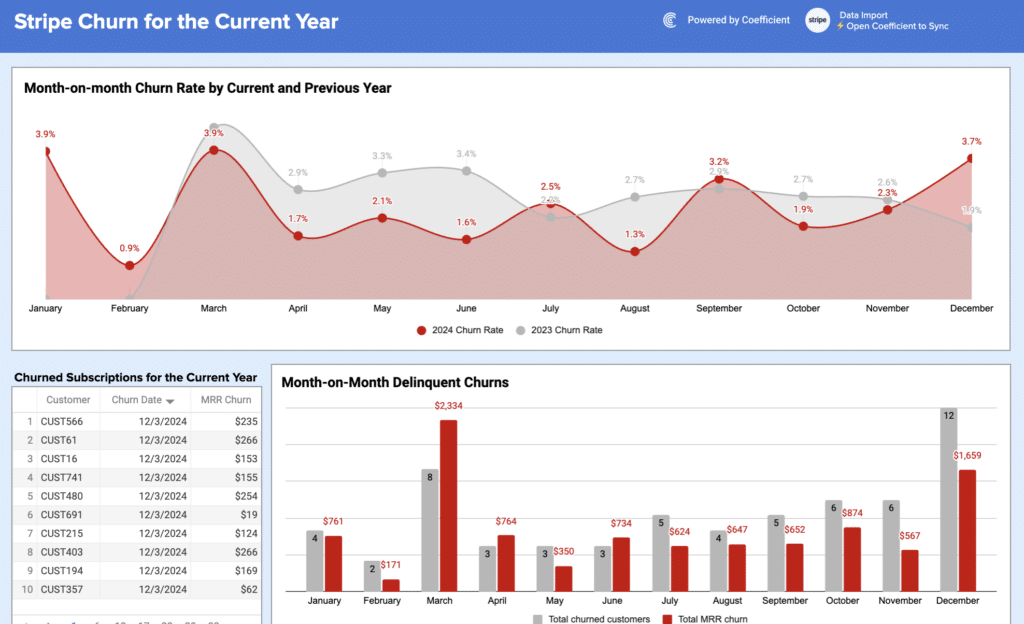Click the June 2023 3.4% gray point

coord(466,171)
